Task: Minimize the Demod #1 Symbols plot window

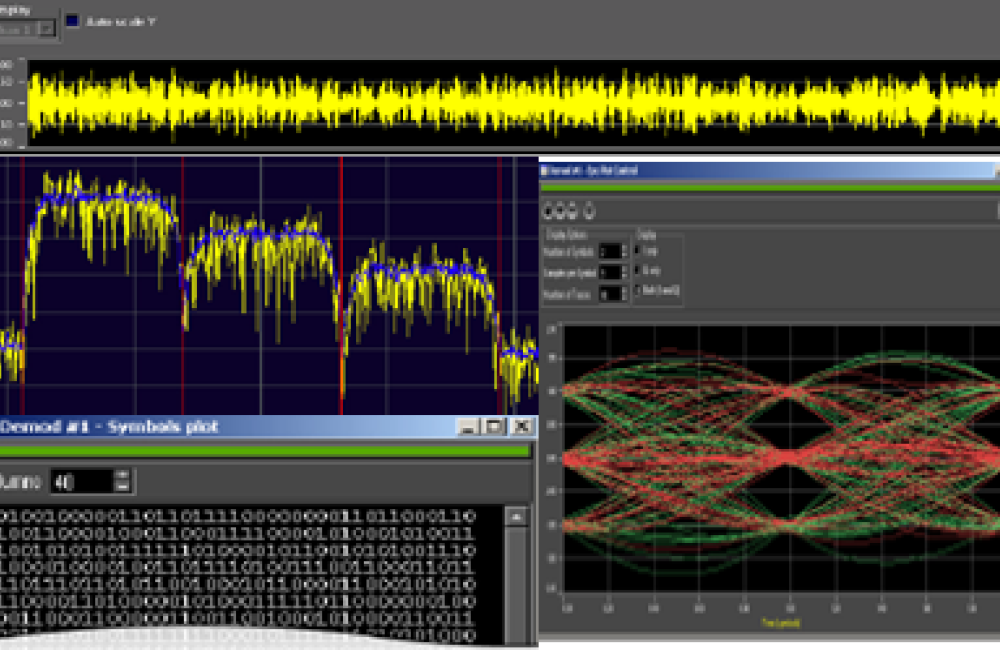Action: (468, 427)
